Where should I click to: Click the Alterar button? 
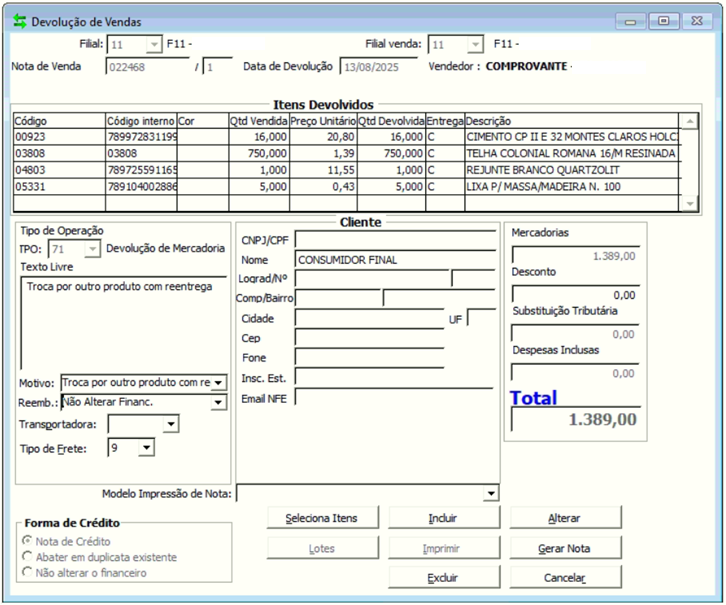565,518
